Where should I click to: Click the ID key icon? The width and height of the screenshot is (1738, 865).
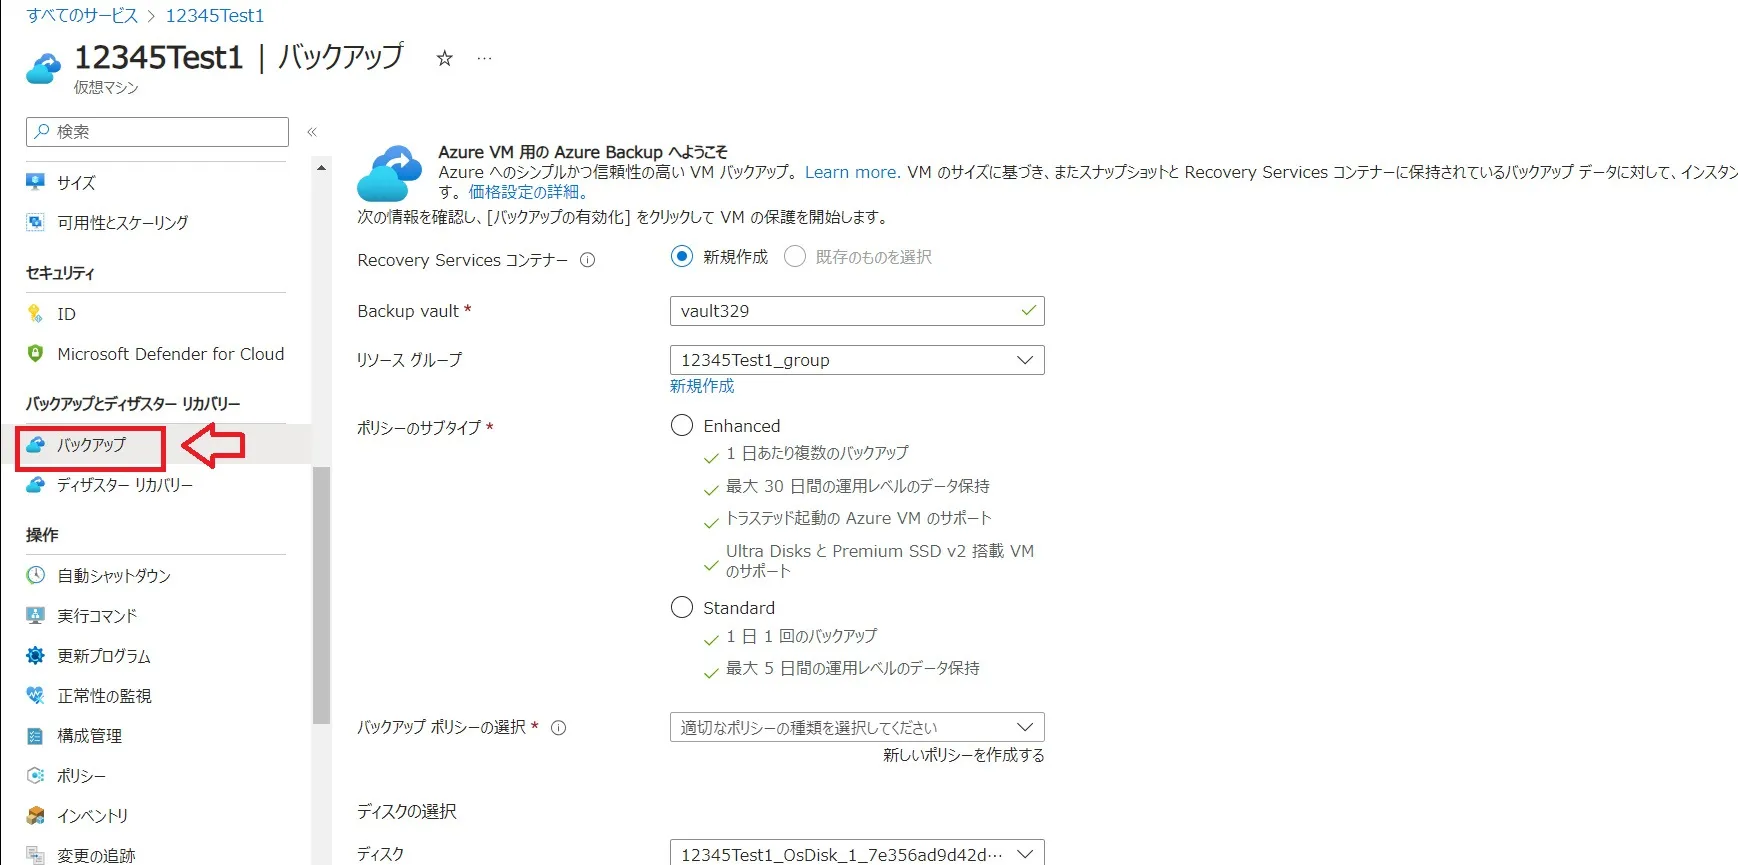(36, 314)
